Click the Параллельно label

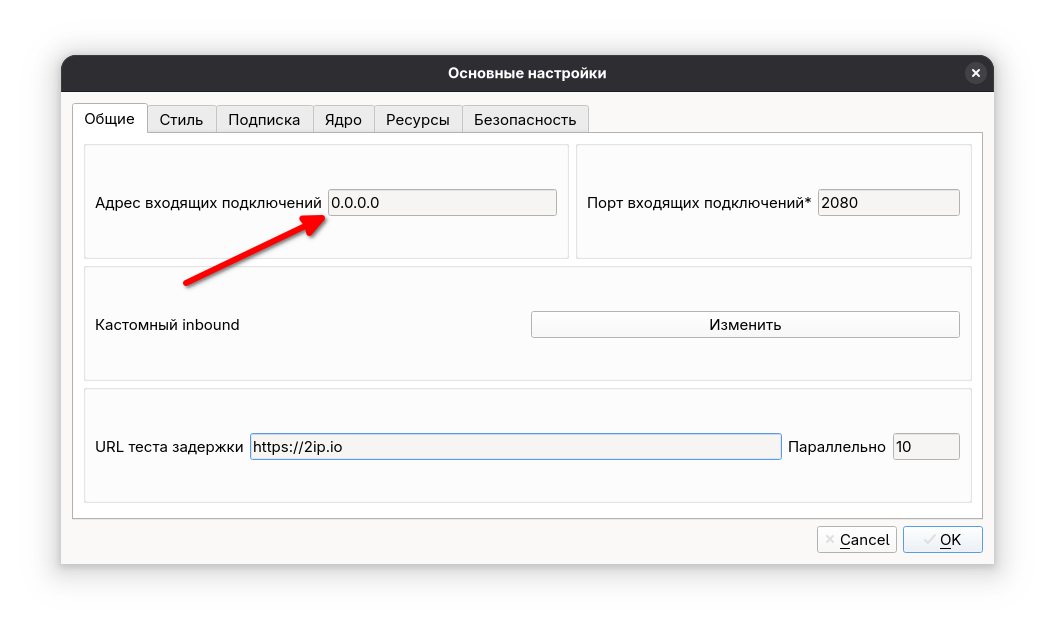(x=836, y=447)
